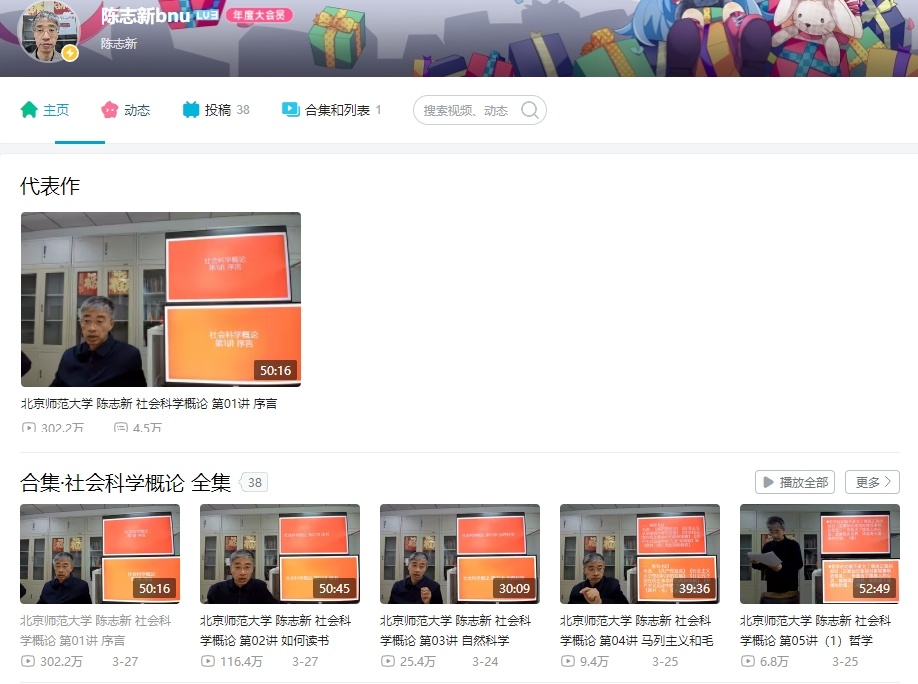
Task: Expand collection via 更多 button
Action: click(x=871, y=482)
